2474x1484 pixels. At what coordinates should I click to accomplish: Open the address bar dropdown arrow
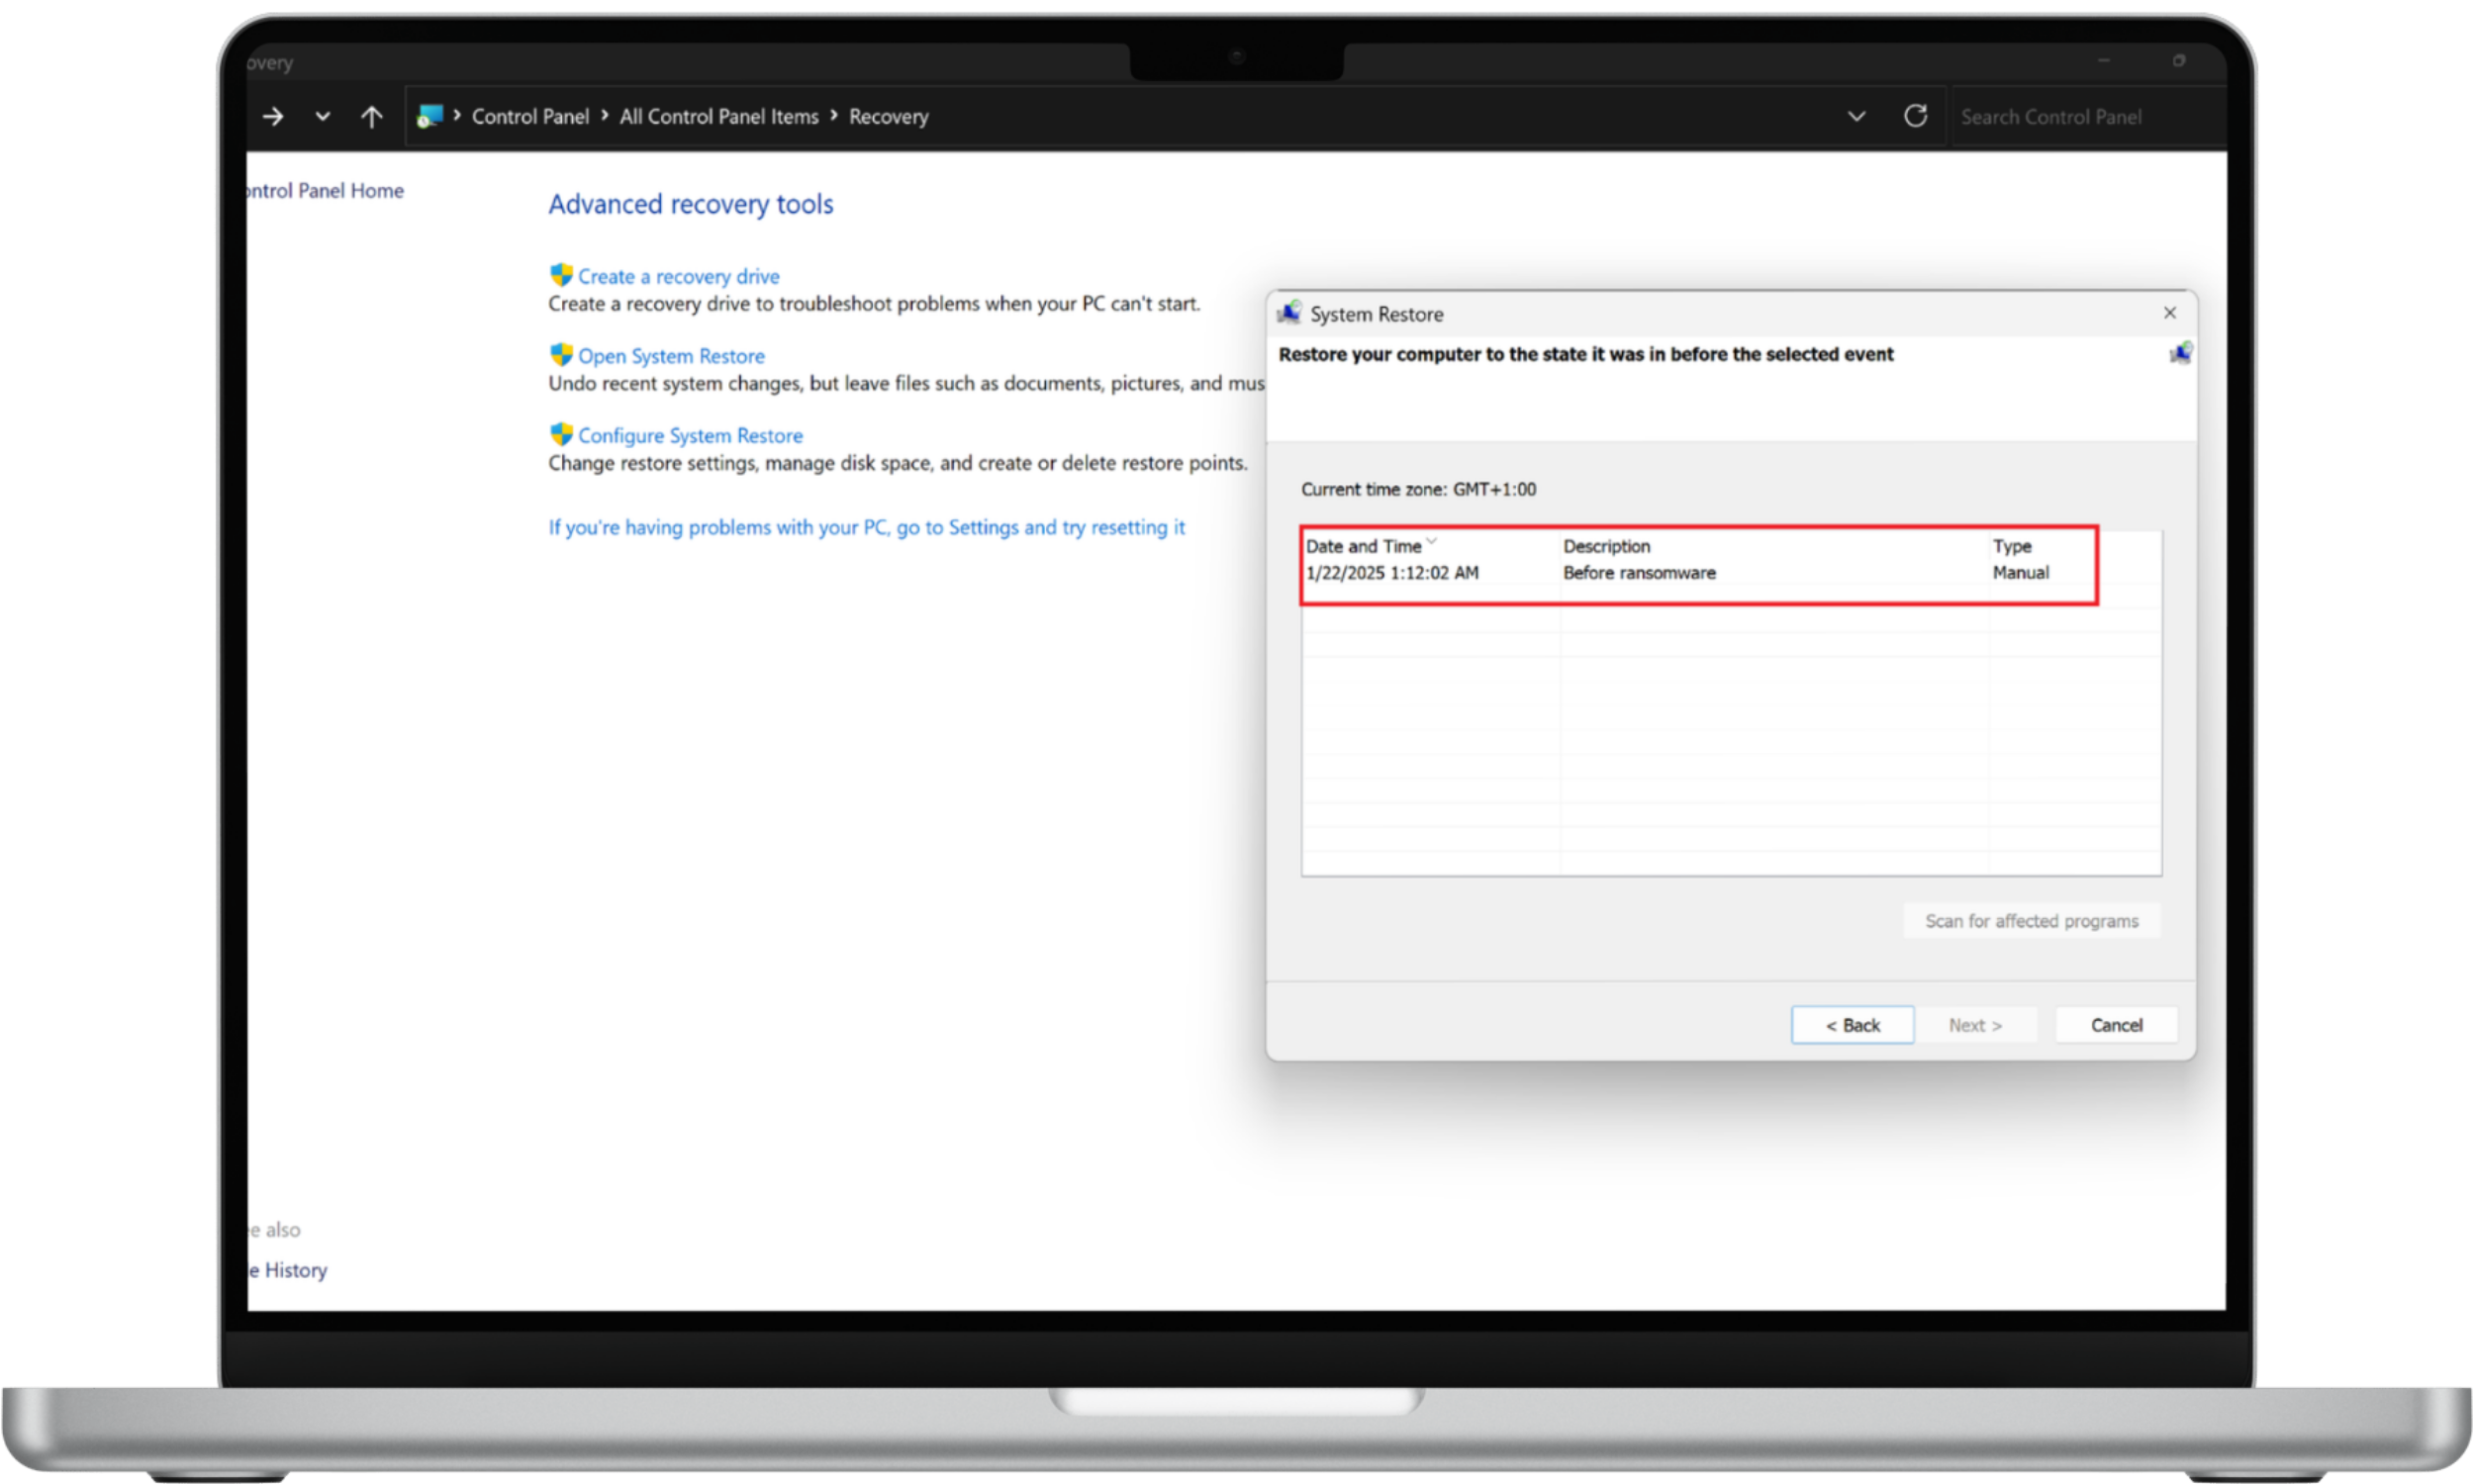(x=1856, y=116)
